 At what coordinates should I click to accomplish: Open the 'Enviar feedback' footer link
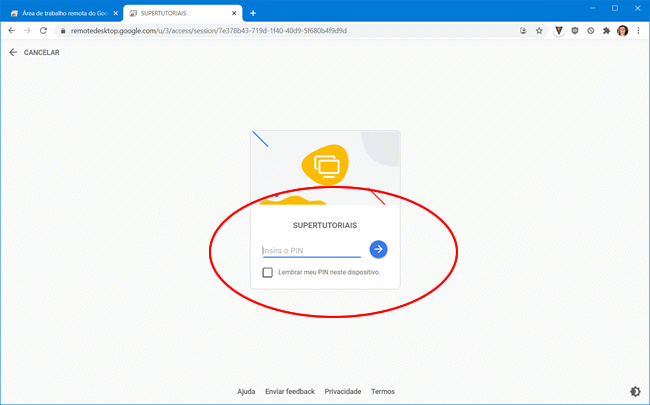[x=290, y=391]
